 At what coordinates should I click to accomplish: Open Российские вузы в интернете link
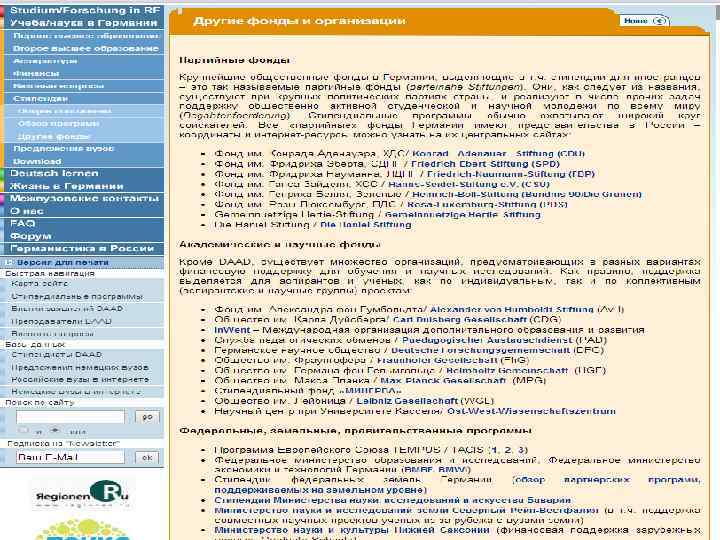click(x=80, y=380)
